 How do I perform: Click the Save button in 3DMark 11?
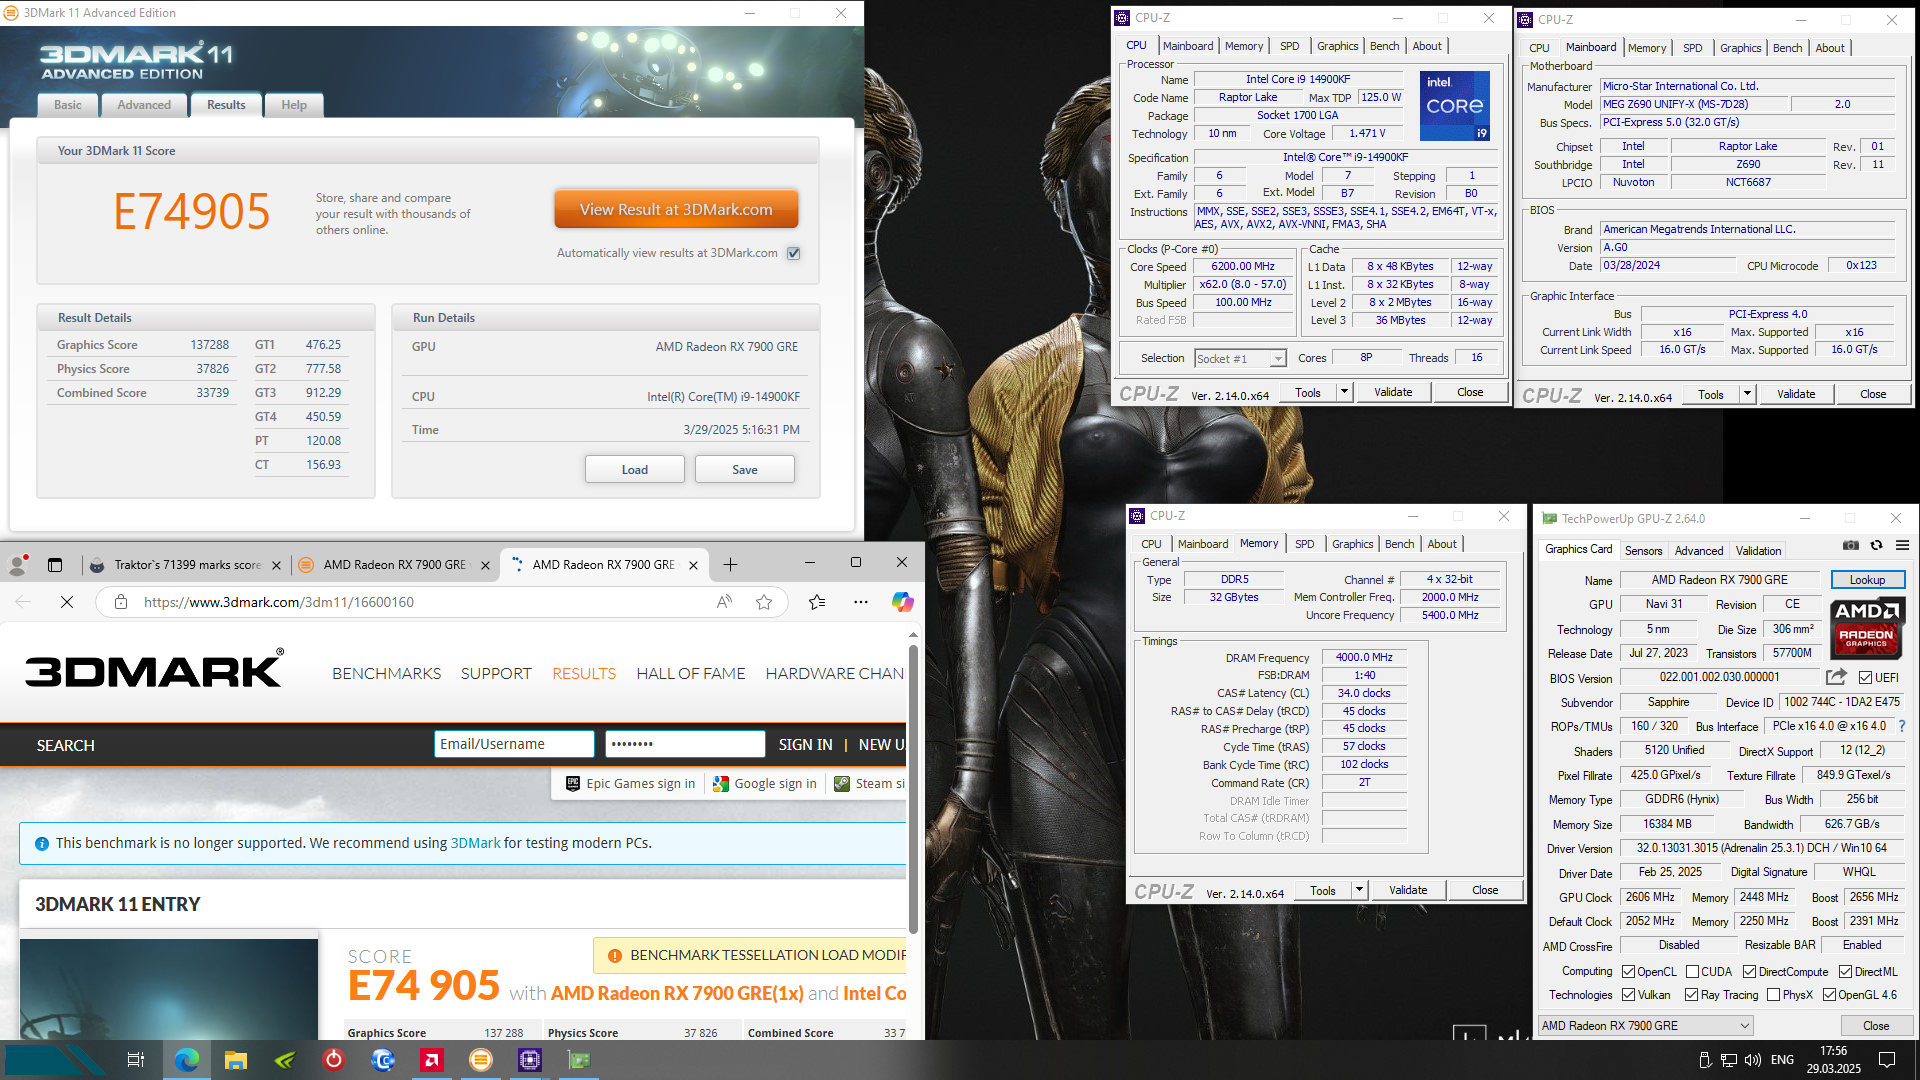tap(745, 470)
